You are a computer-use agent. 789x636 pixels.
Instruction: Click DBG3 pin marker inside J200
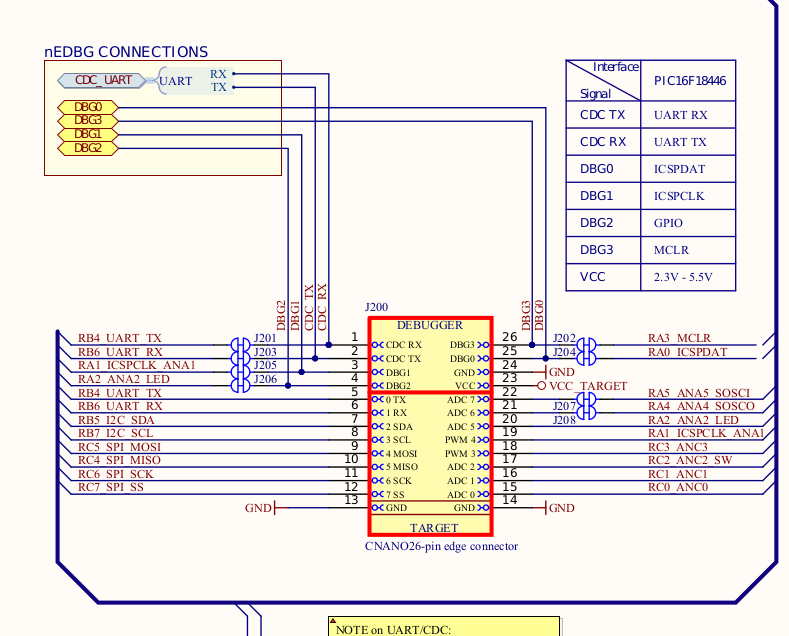coord(484,345)
